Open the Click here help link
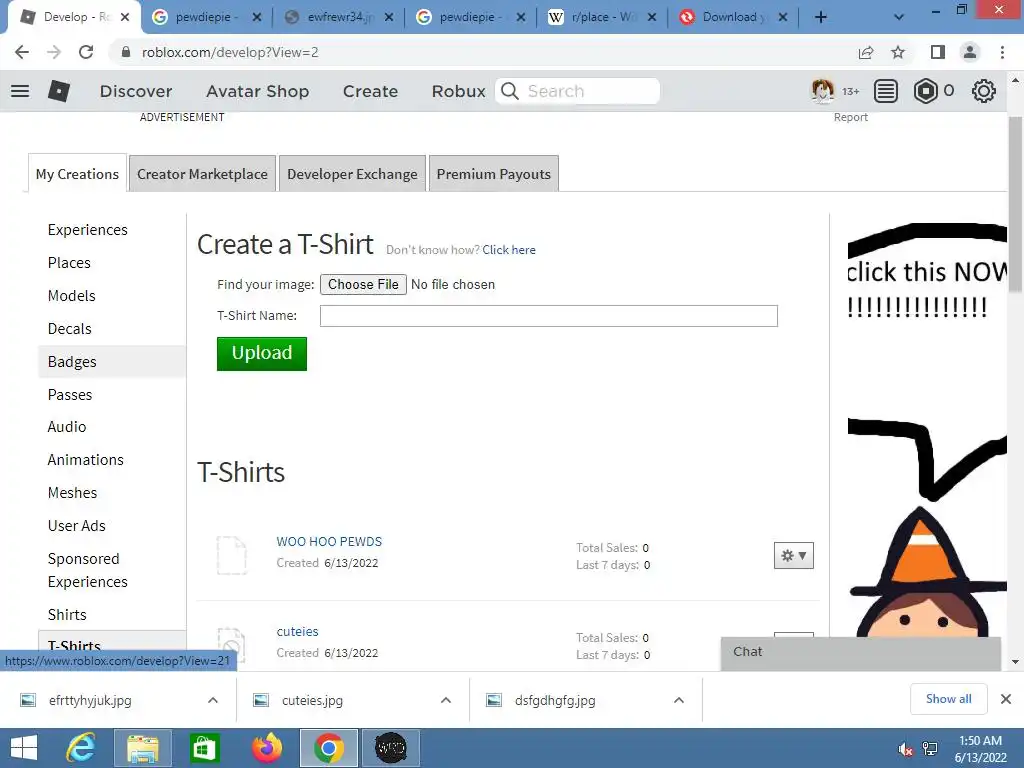The image size is (1024, 768). 509,249
